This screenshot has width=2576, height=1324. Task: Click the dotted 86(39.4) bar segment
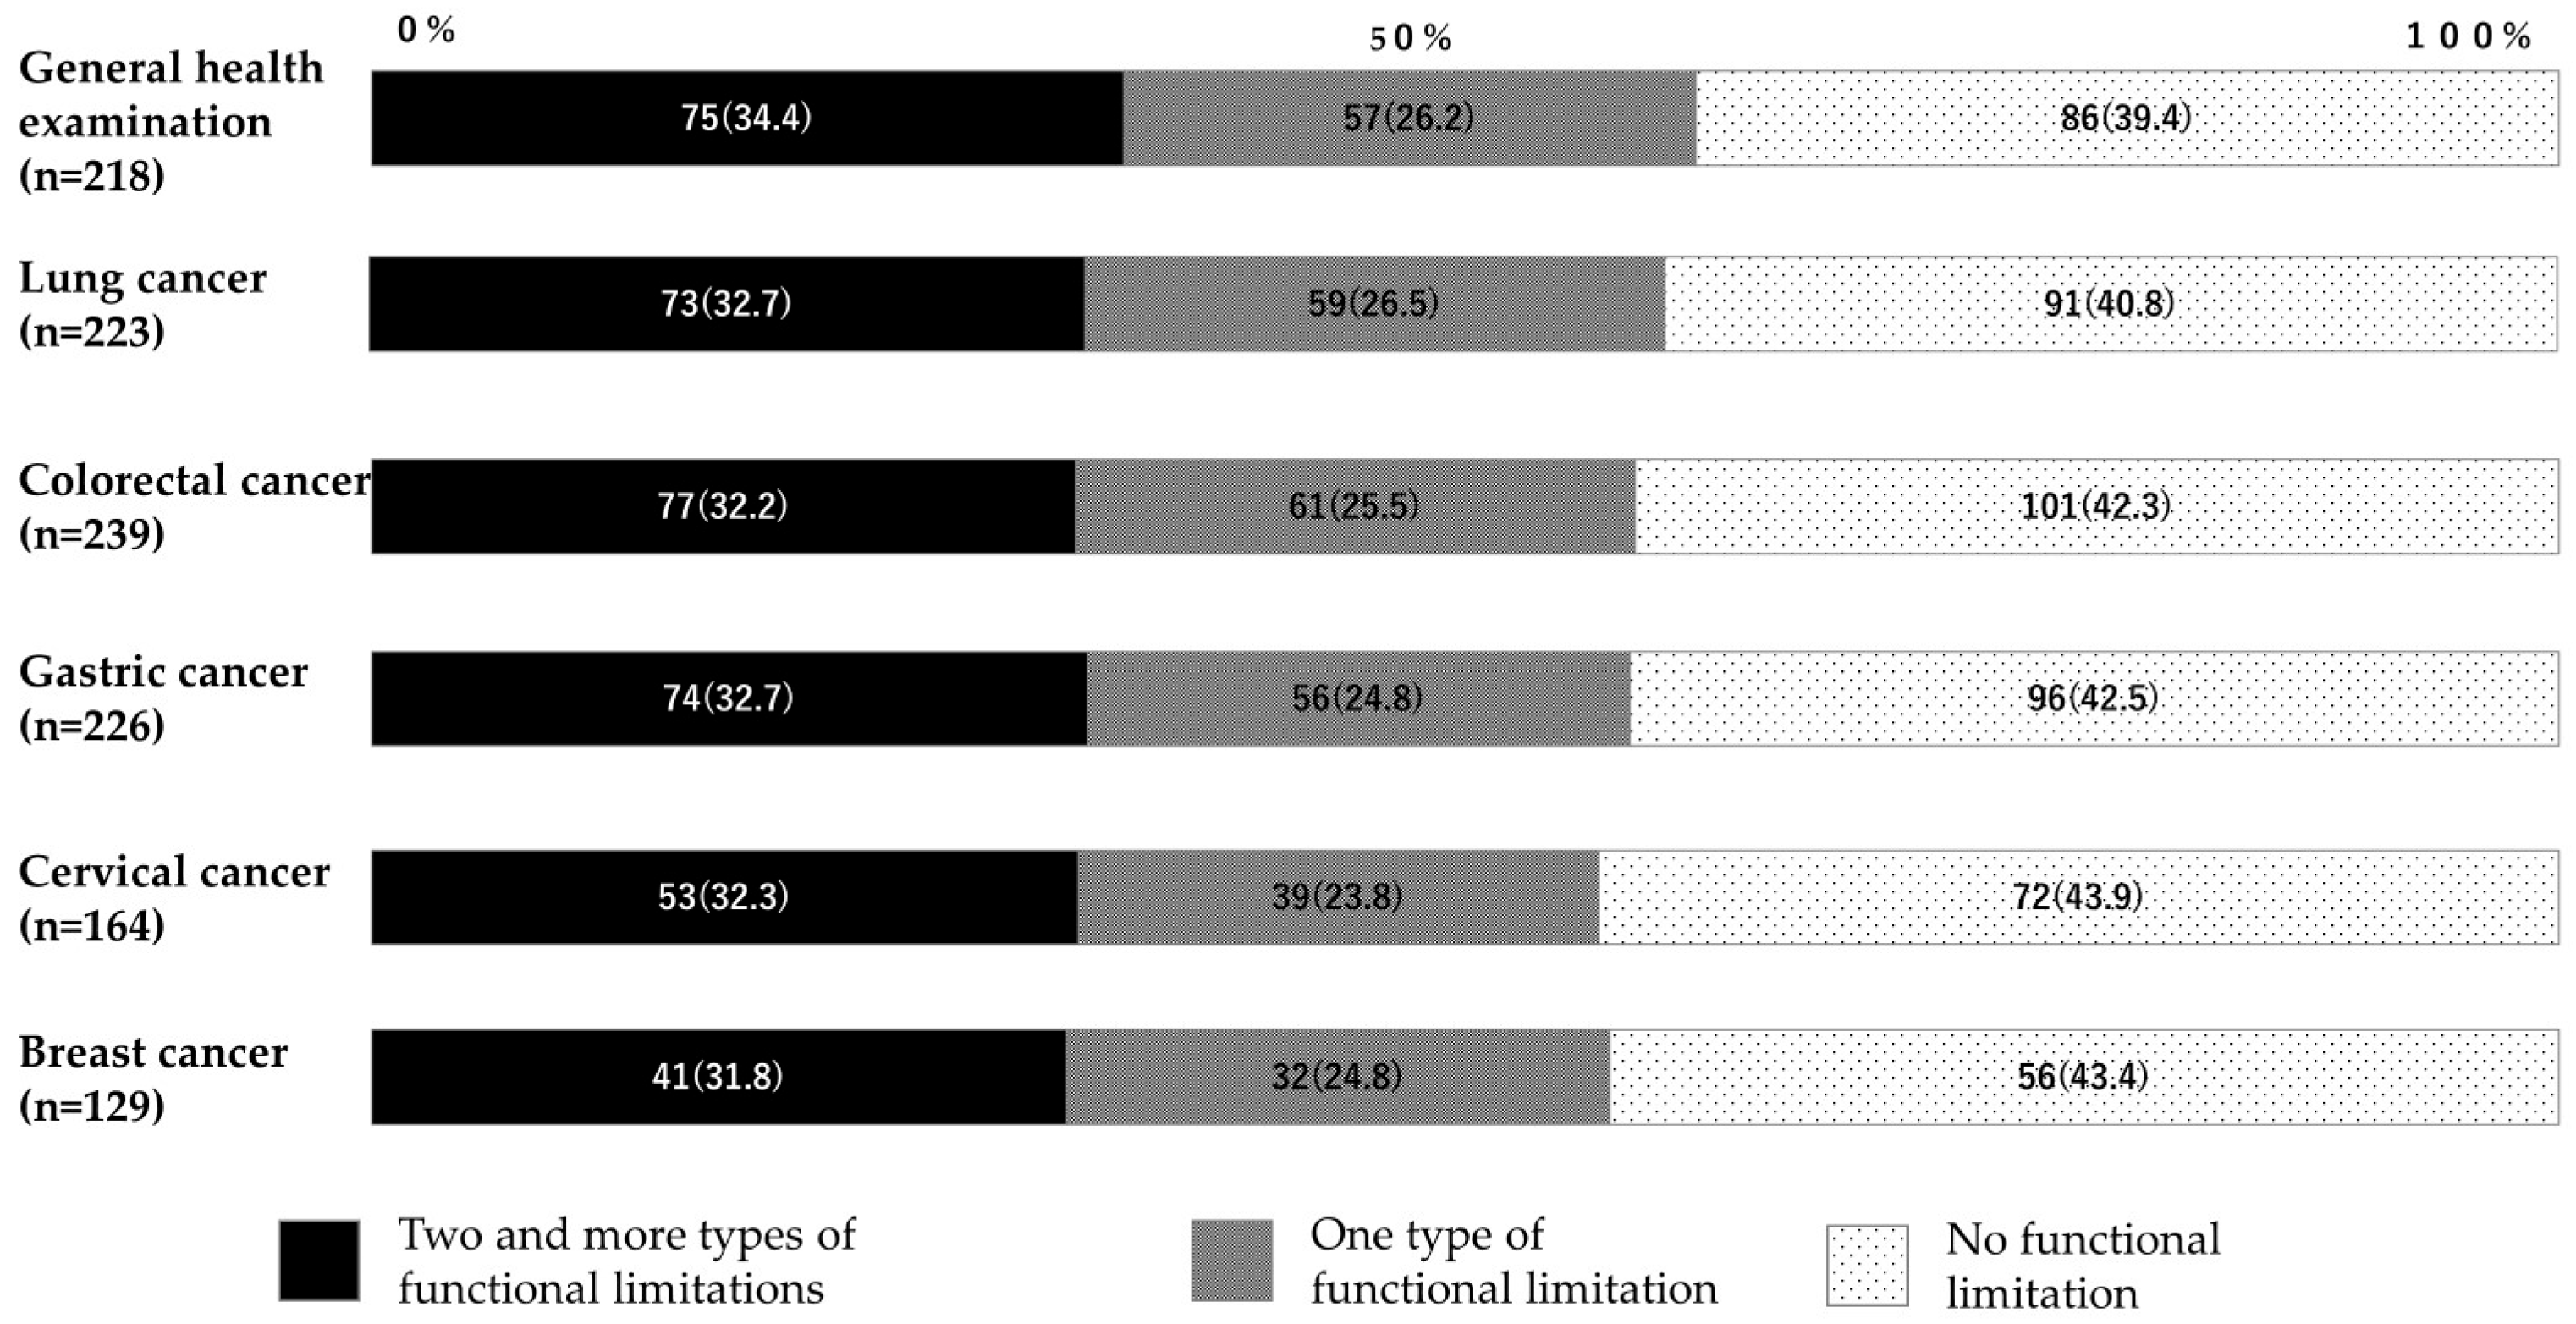(2126, 118)
